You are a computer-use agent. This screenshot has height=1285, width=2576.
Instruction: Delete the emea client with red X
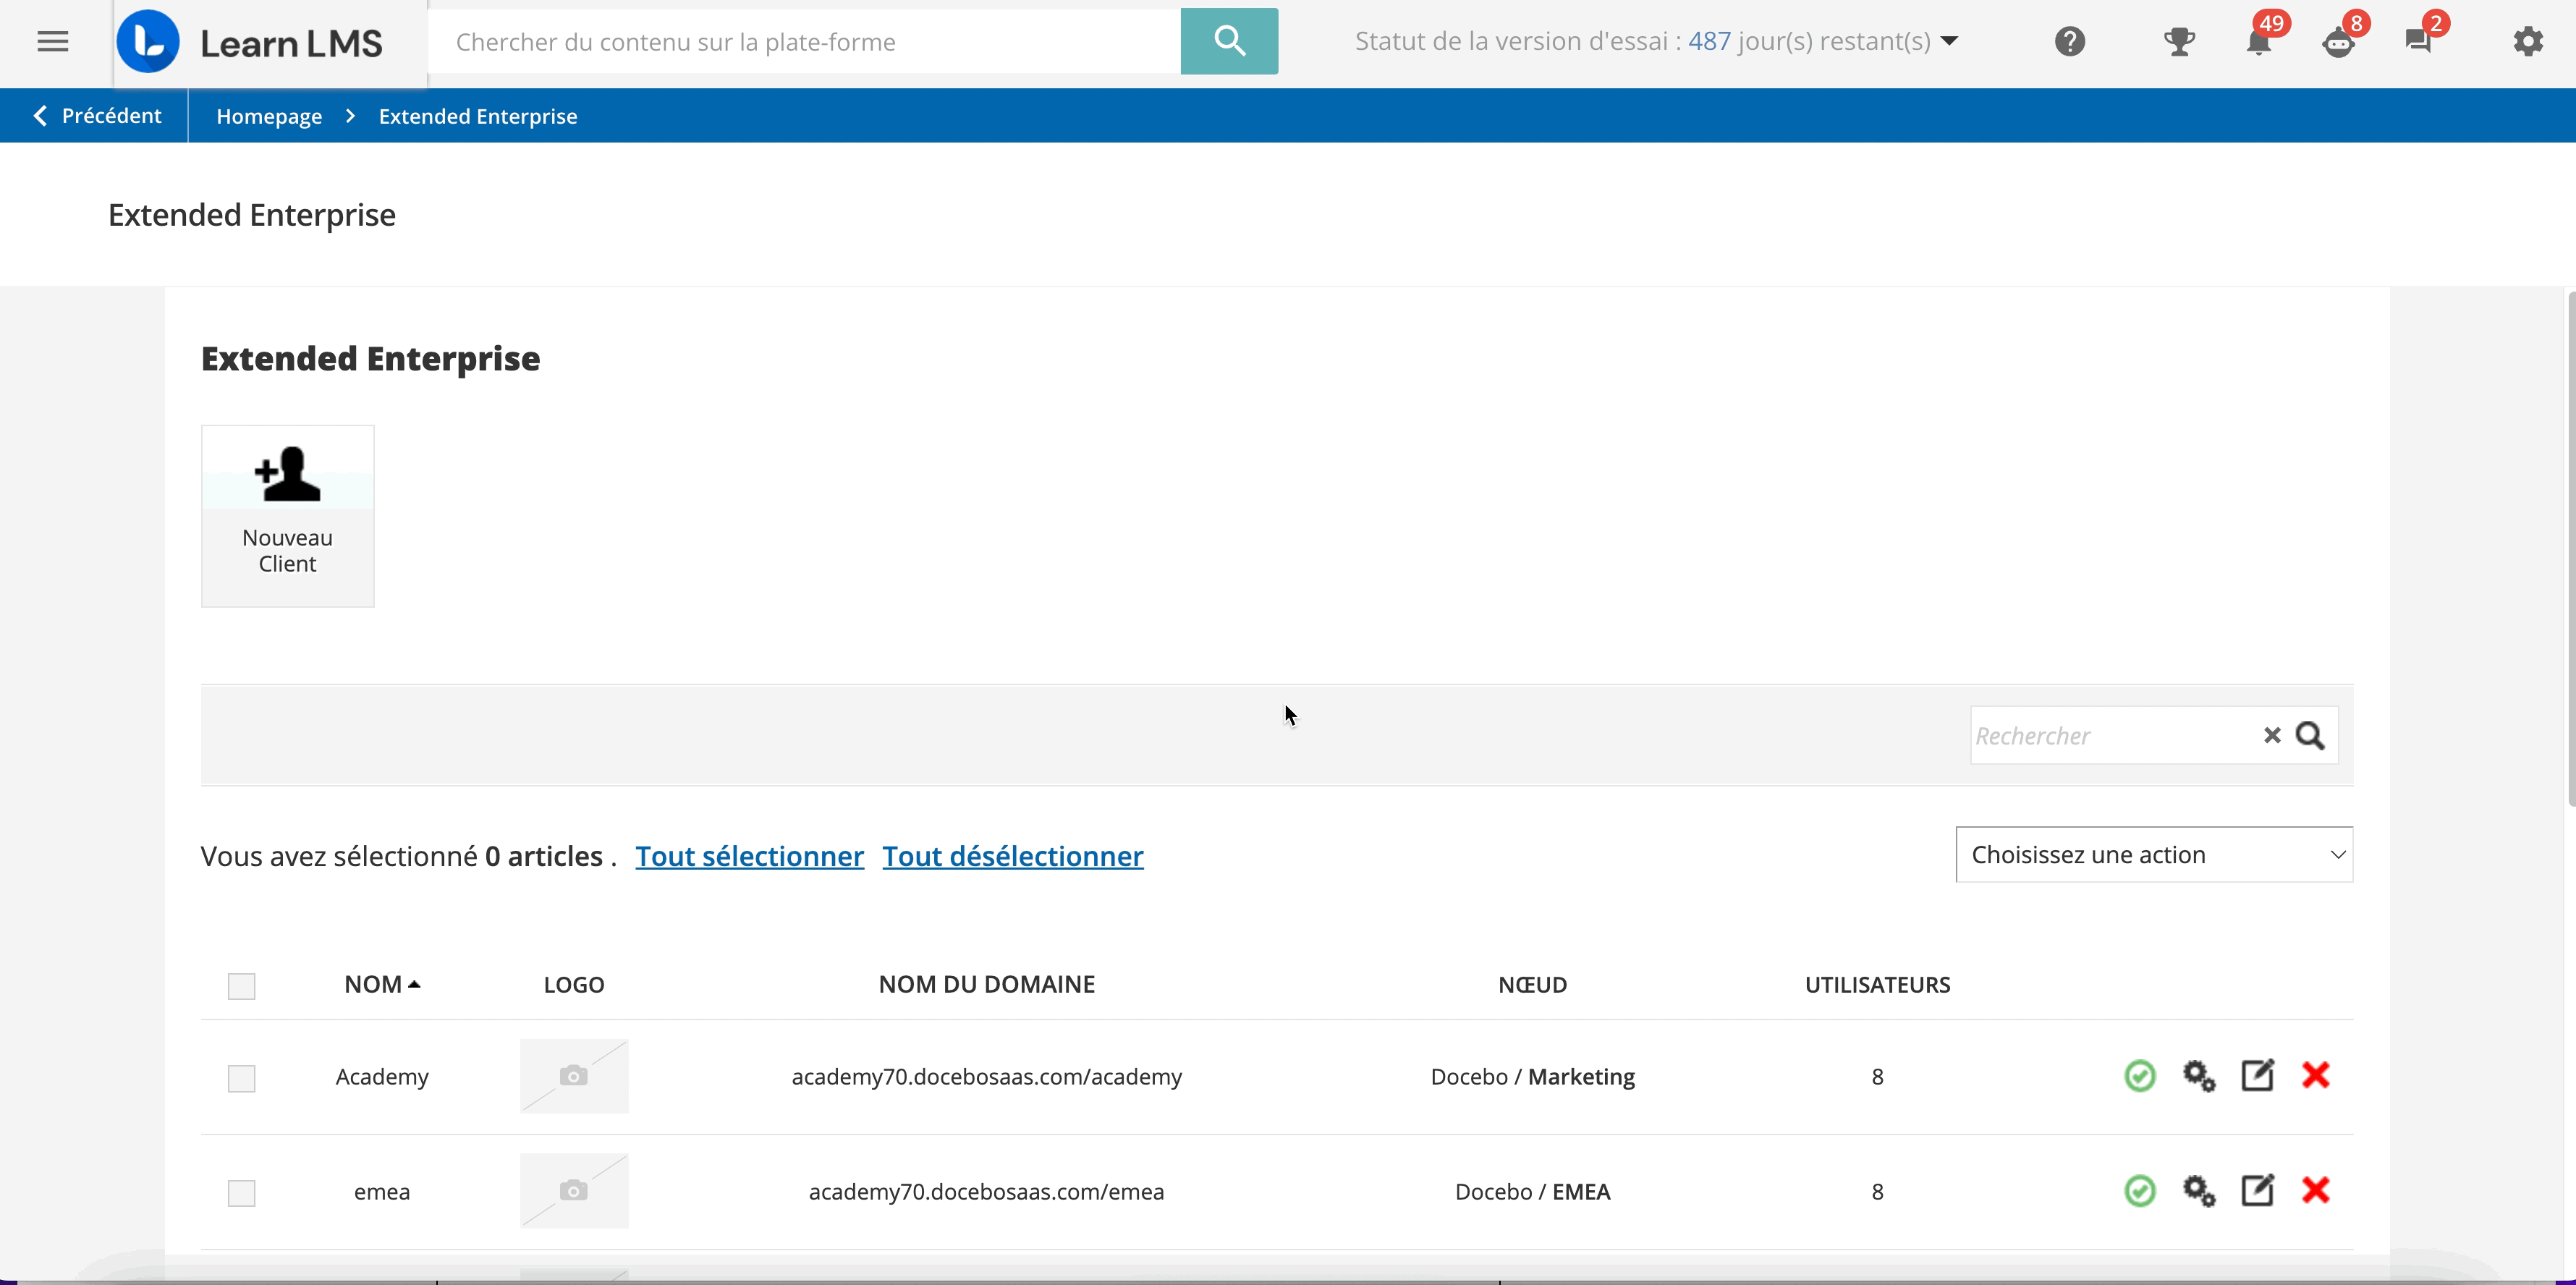(x=2316, y=1190)
